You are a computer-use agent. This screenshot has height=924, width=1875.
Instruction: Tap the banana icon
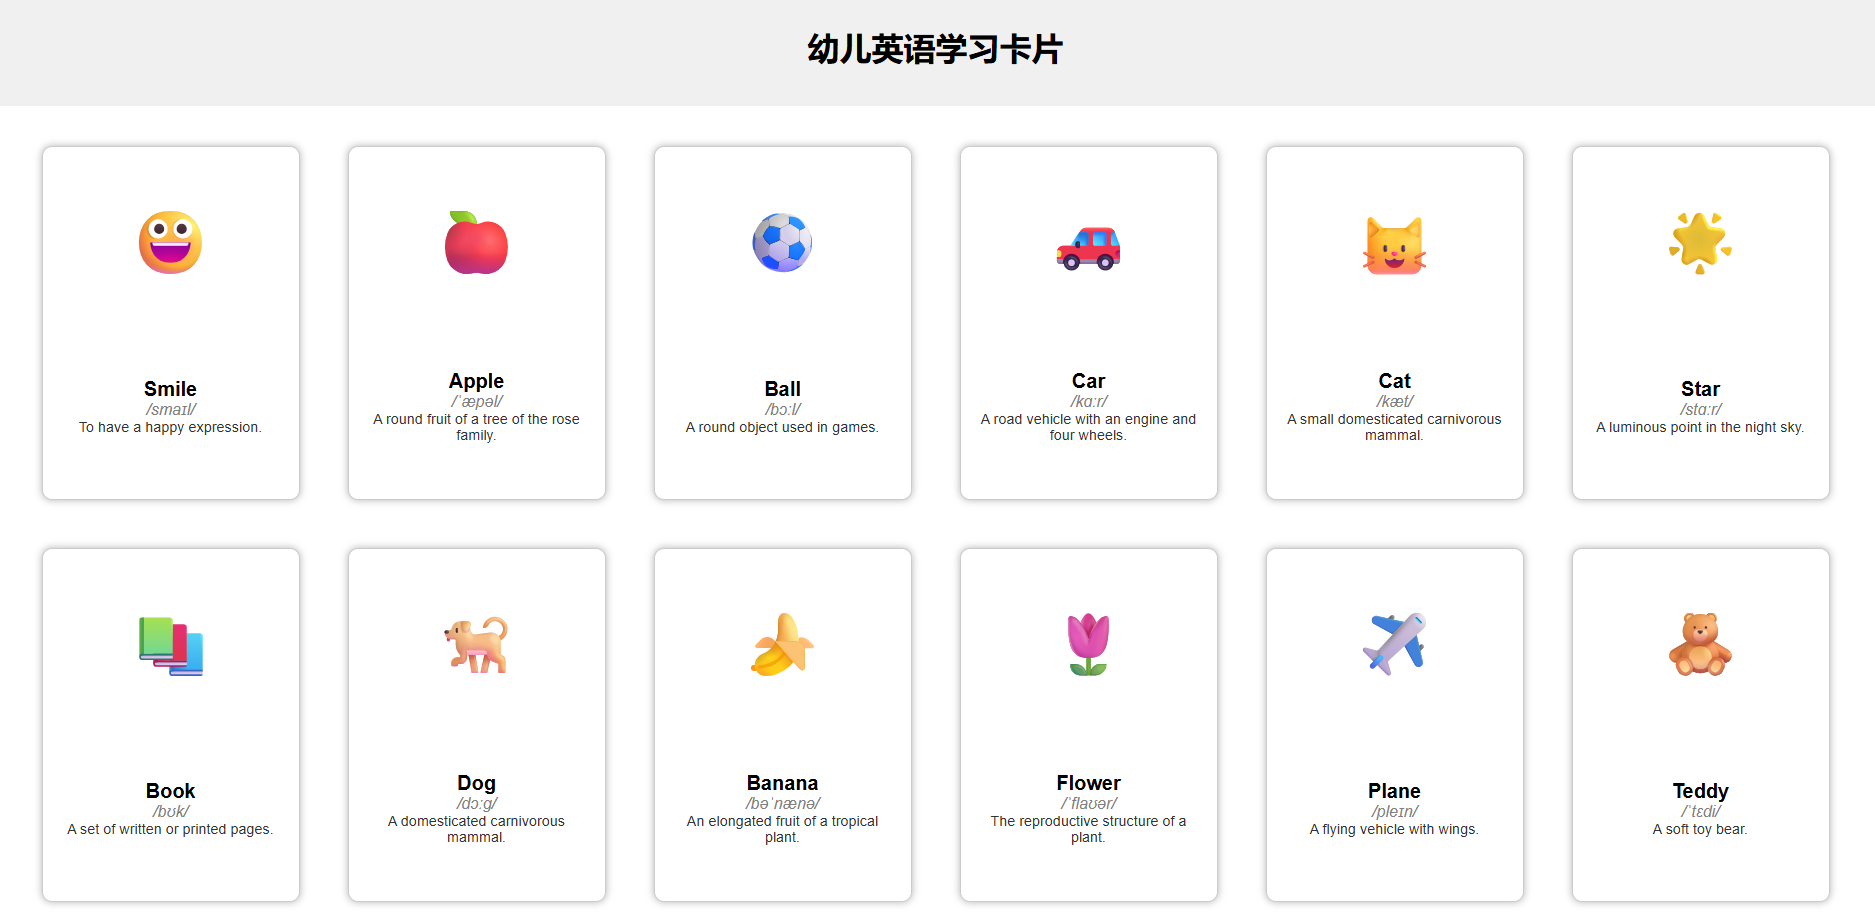click(x=782, y=645)
